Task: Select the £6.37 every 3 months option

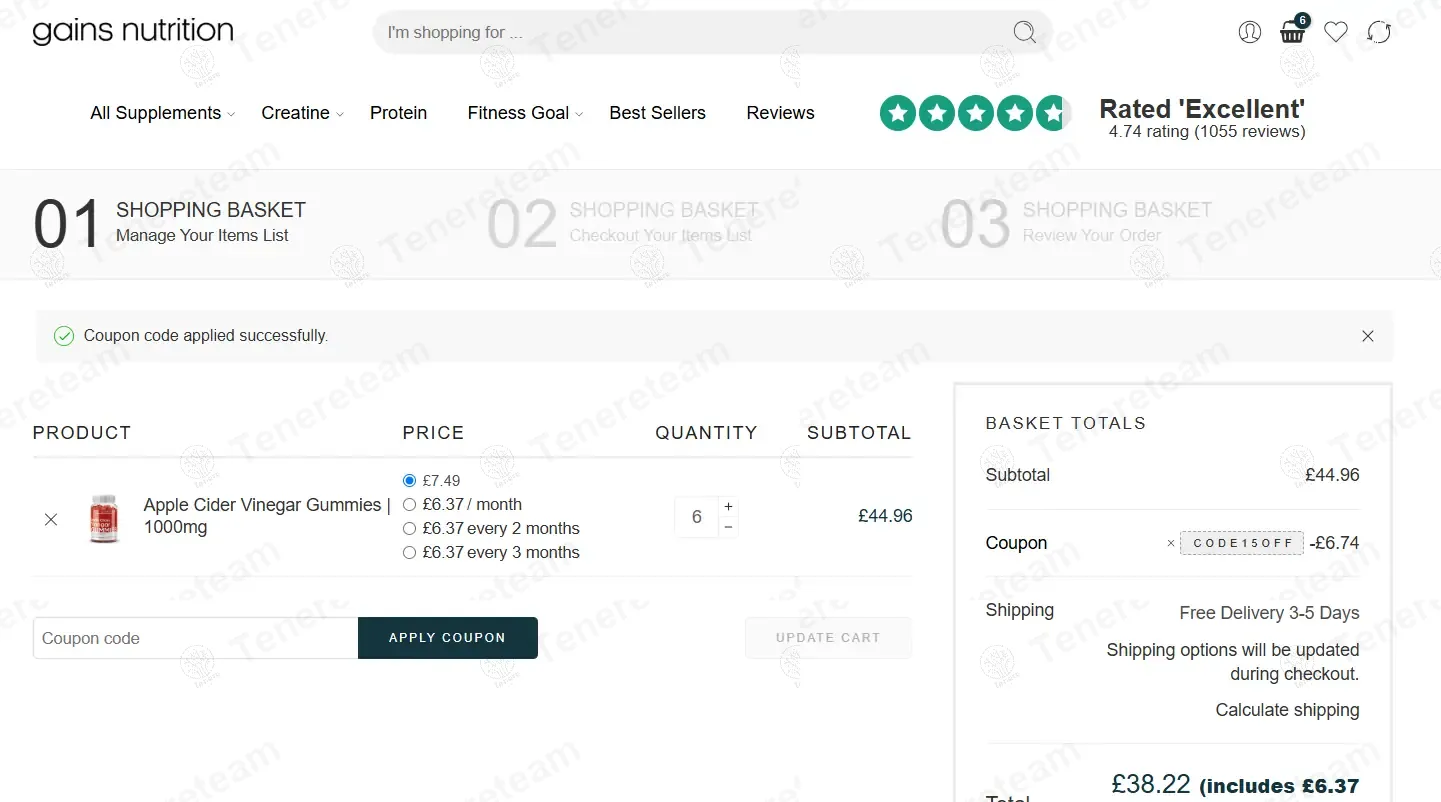Action: coord(409,553)
